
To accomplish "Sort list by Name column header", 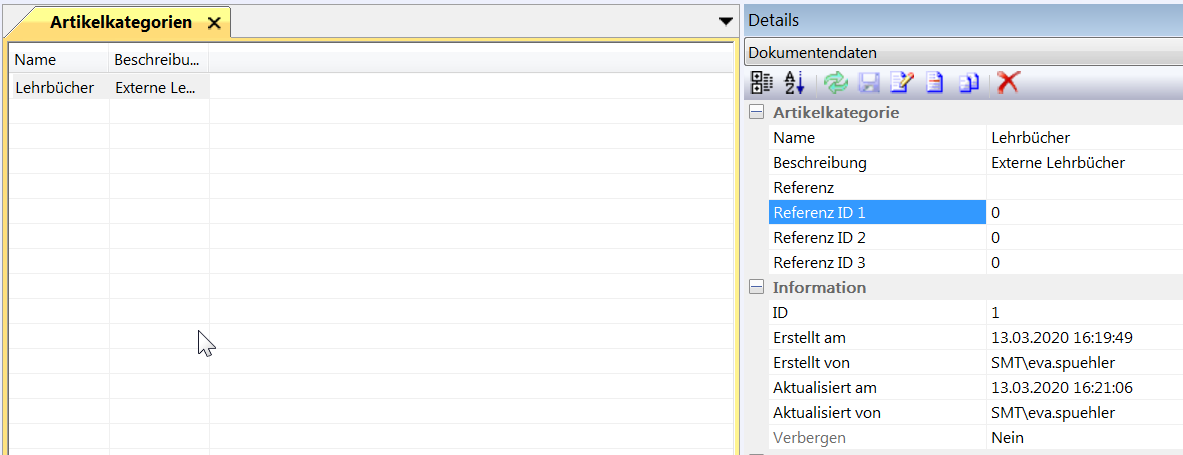I will click(58, 60).
